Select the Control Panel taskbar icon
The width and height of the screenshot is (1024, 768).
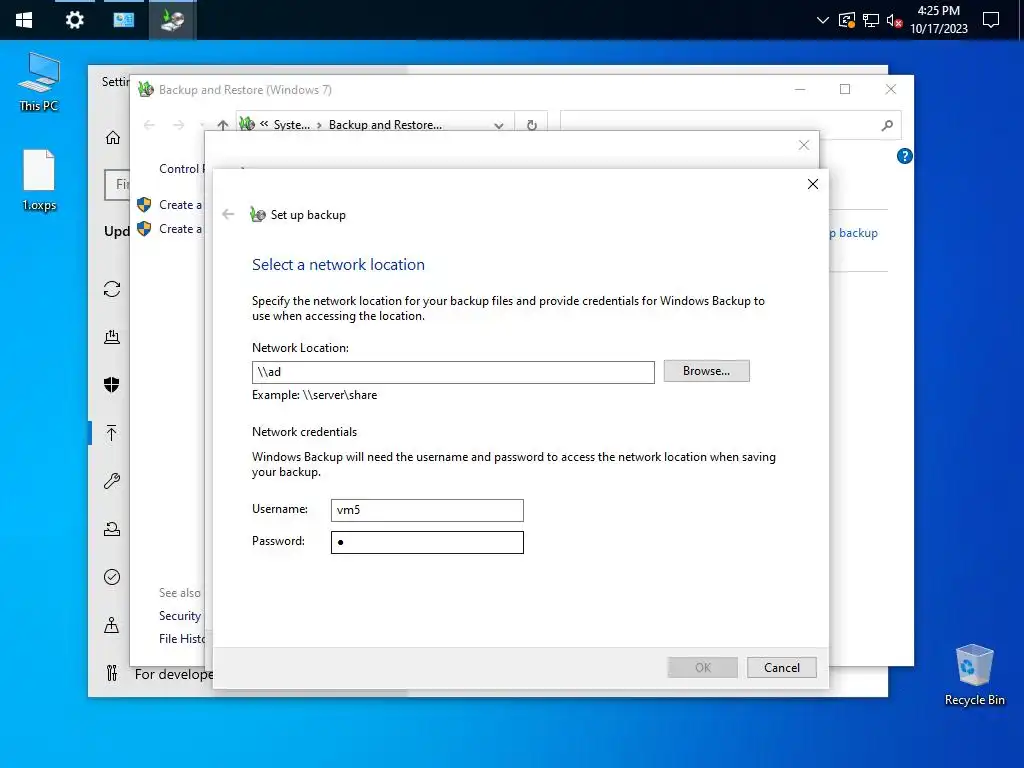pos(123,20)
